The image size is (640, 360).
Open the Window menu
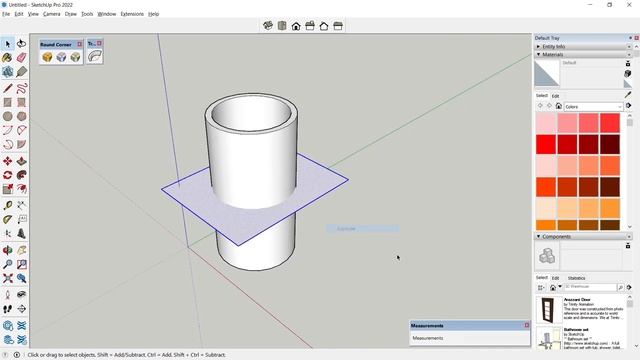coord(107,14)
